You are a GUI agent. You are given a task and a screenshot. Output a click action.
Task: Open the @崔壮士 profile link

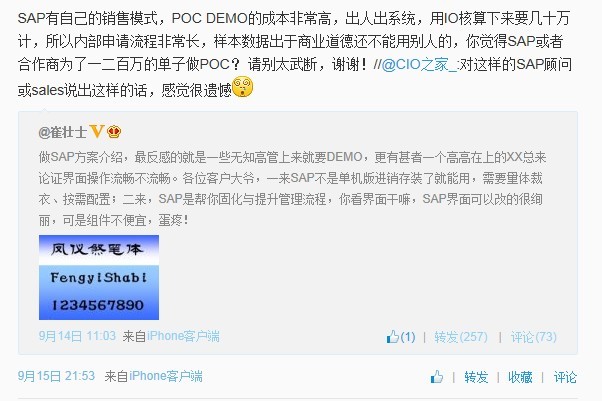[63, 132]
